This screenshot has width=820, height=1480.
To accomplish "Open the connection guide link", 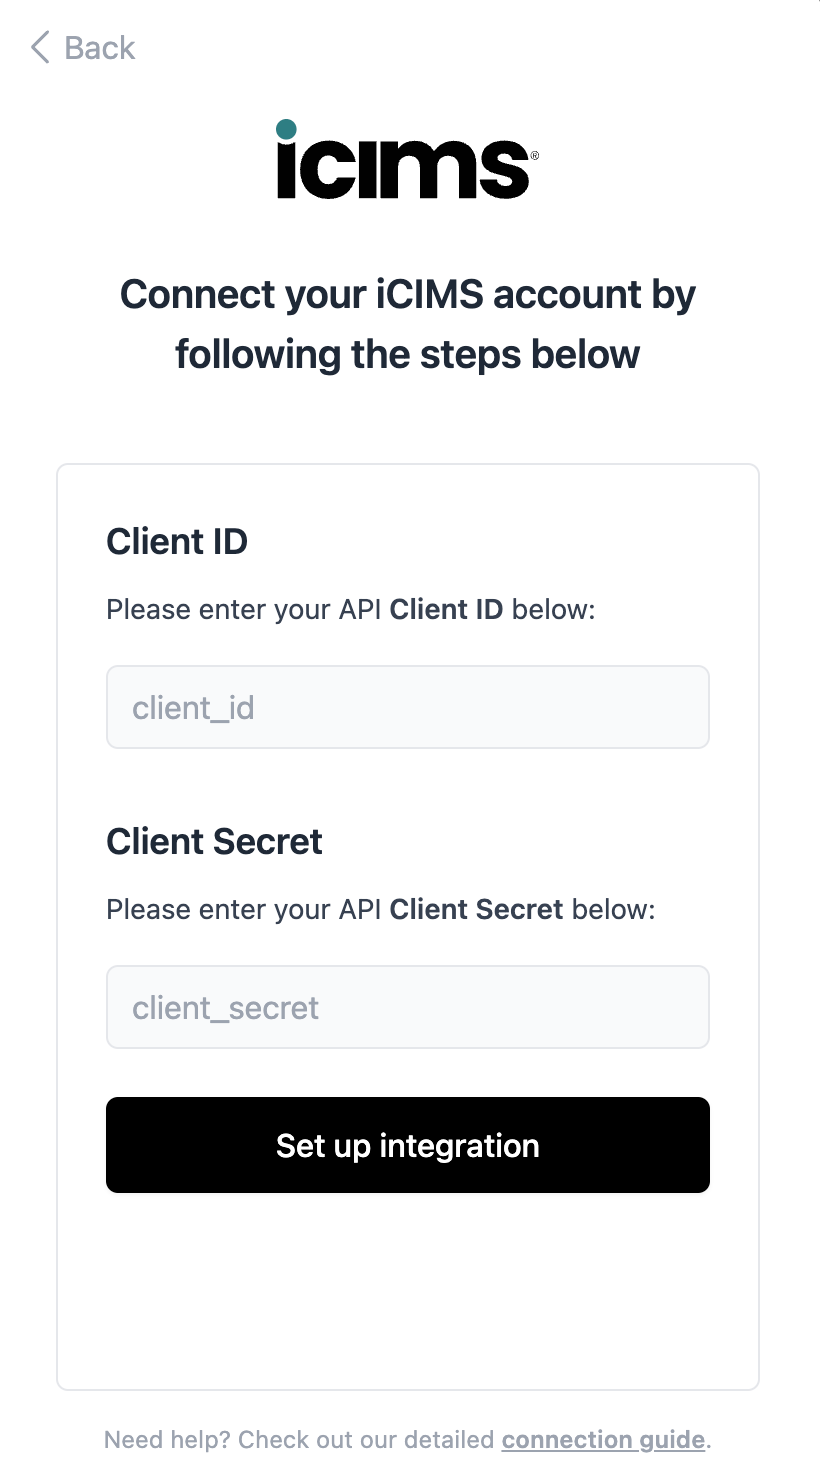I will coord(603,1440).
